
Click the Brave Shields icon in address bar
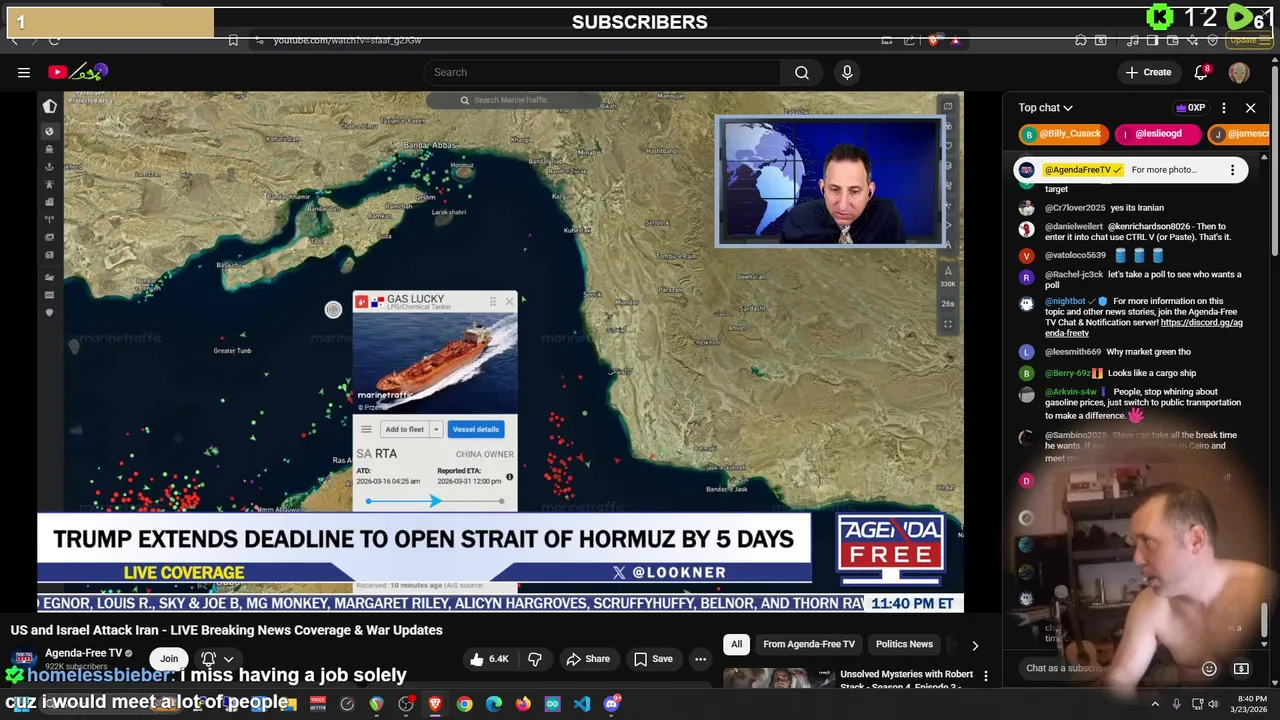[x=933, y=40]
